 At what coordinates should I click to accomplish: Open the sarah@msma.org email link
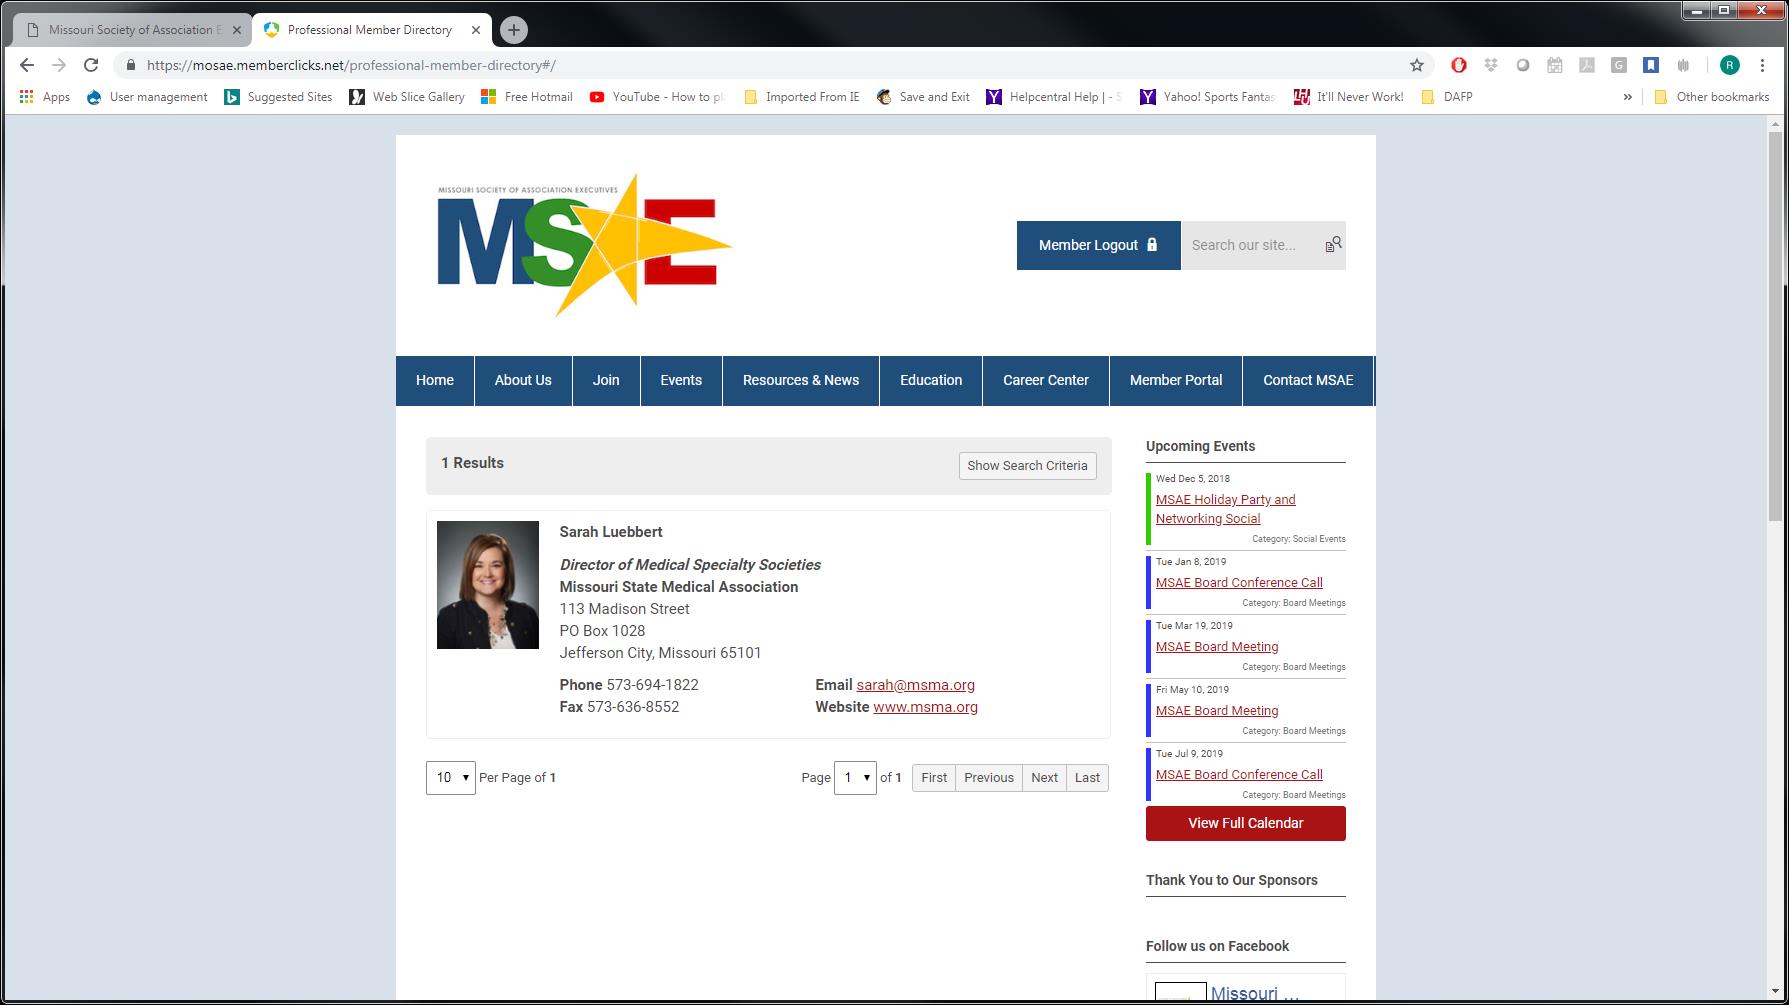(x=915, y=685)
